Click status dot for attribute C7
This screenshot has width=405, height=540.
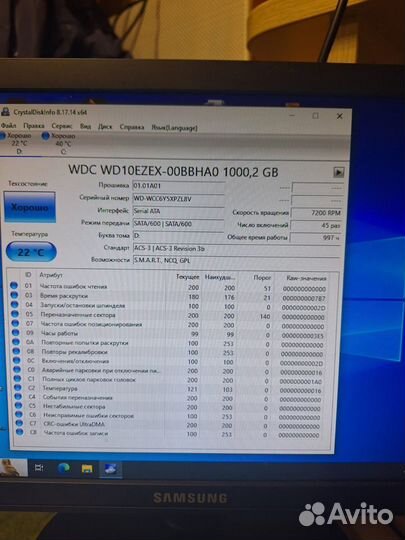pos(19,423)
